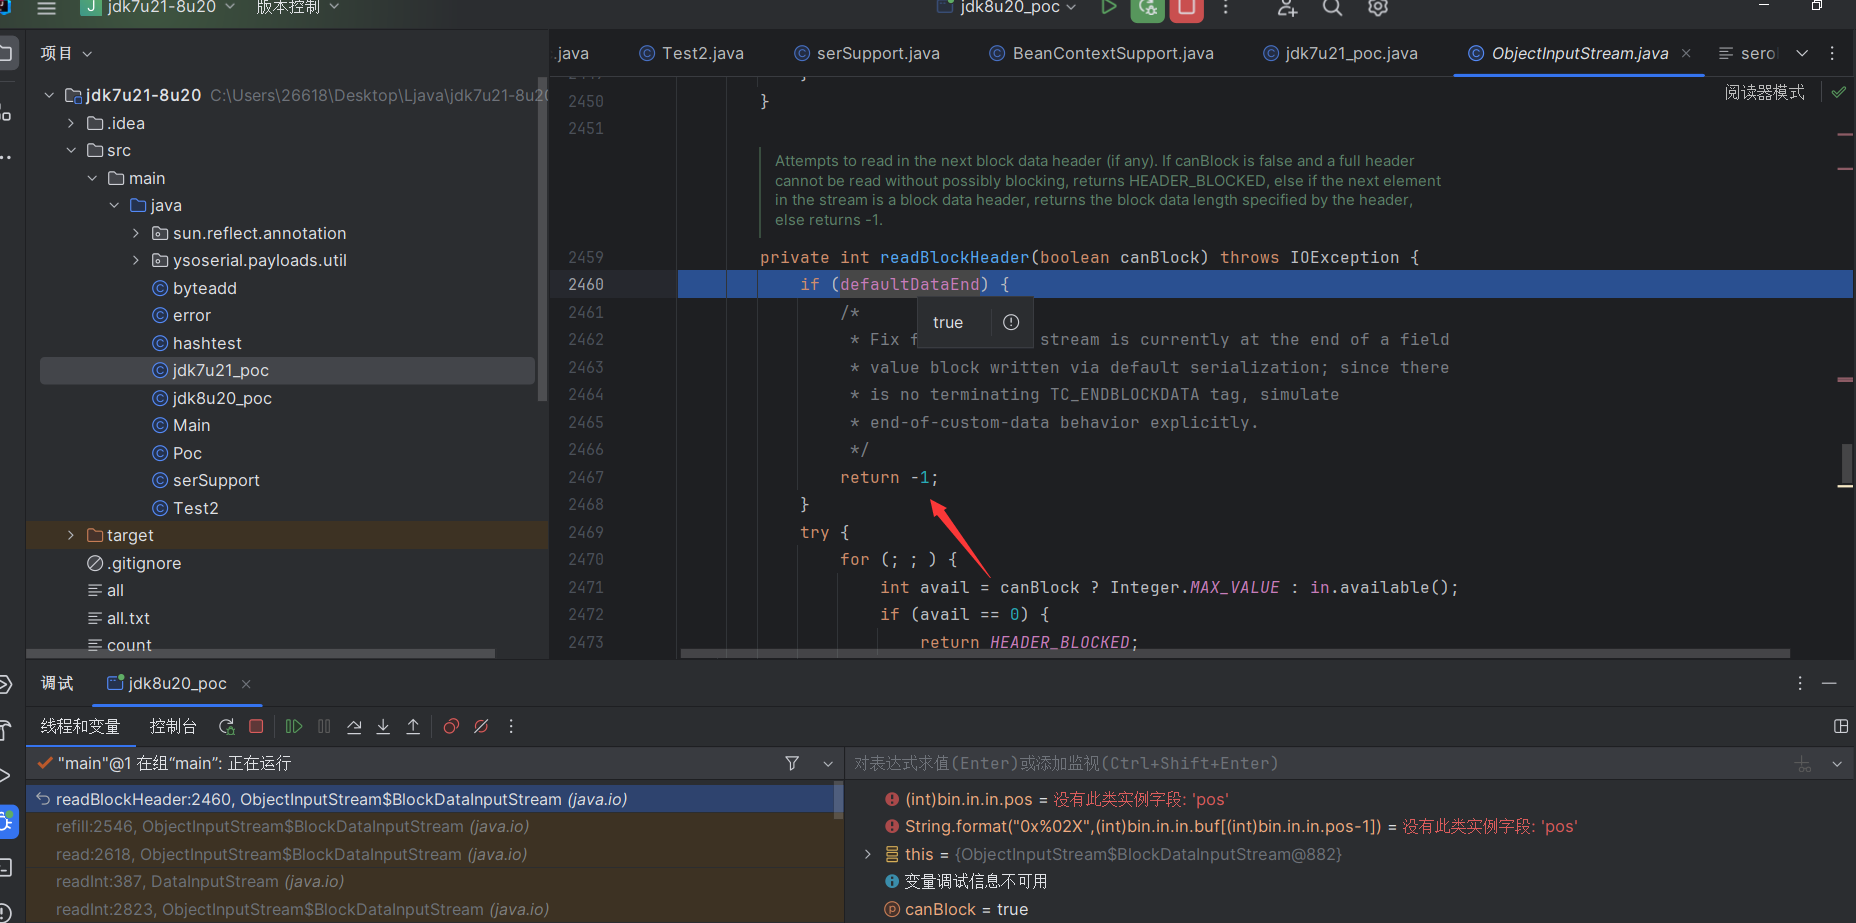This screenshot has height=923, width=1856.
Task: Step over the current line
Action: 354,726
